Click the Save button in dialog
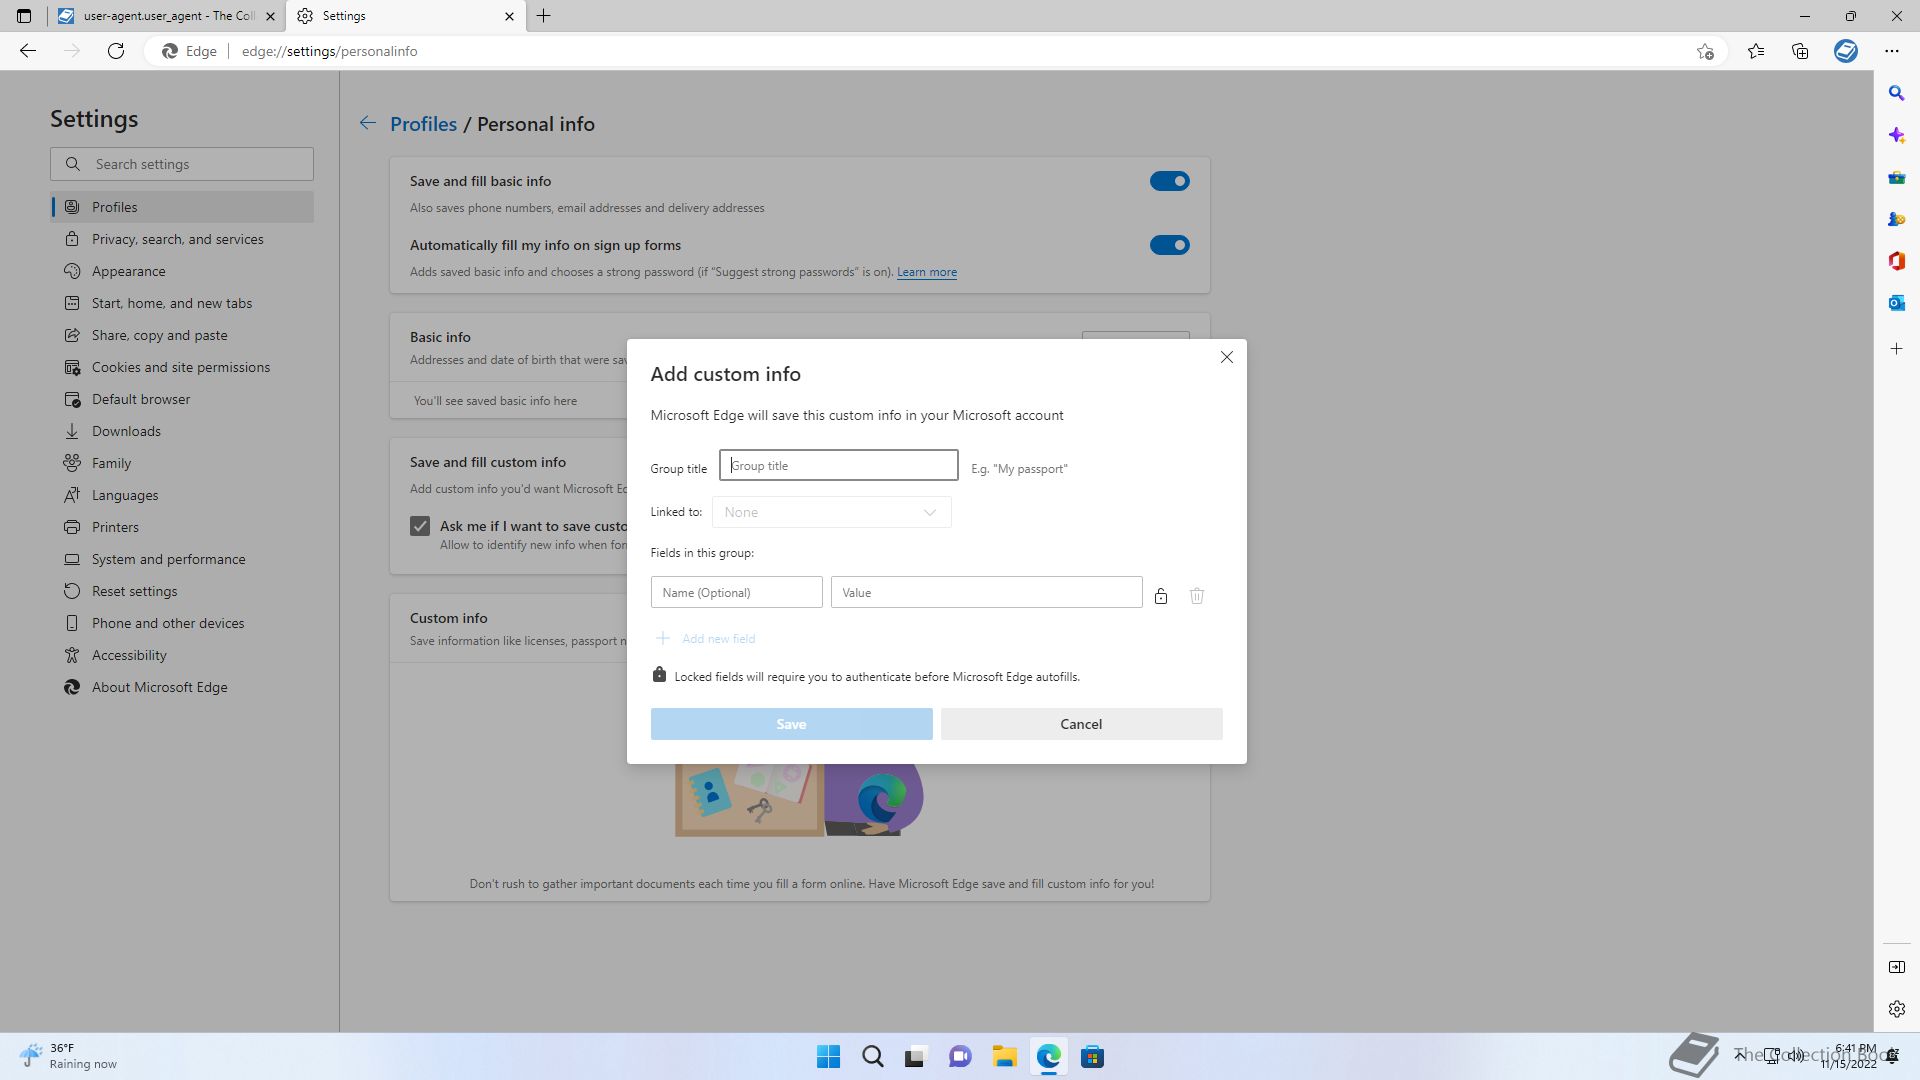This screenshot has width=1920, height=1080. pos(791,724)
